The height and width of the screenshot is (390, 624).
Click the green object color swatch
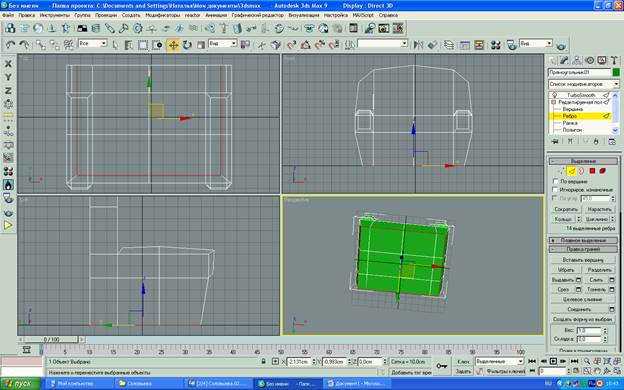[x=616, y=72]
